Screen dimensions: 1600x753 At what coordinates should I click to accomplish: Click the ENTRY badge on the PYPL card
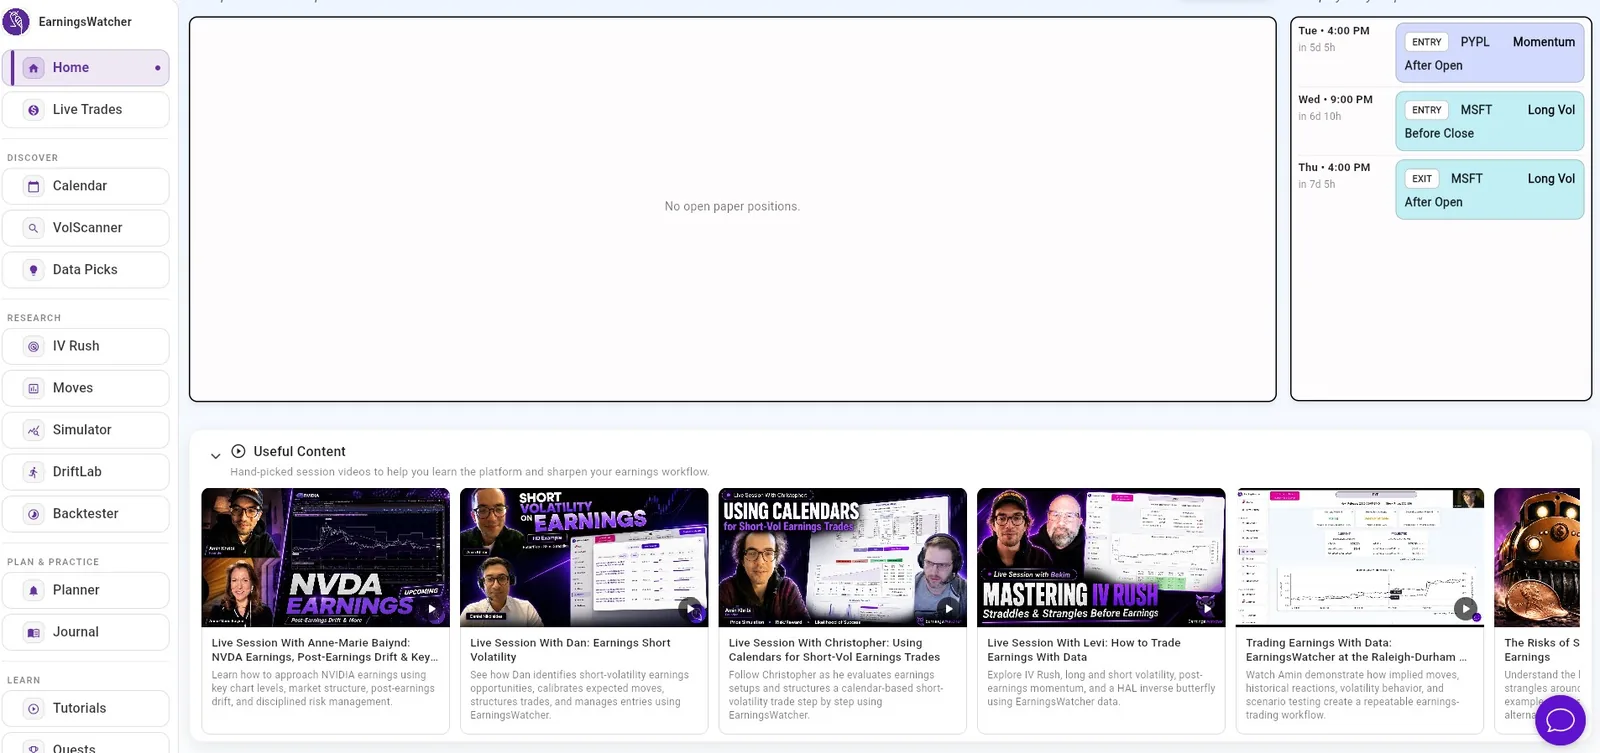pos(1427,42)
